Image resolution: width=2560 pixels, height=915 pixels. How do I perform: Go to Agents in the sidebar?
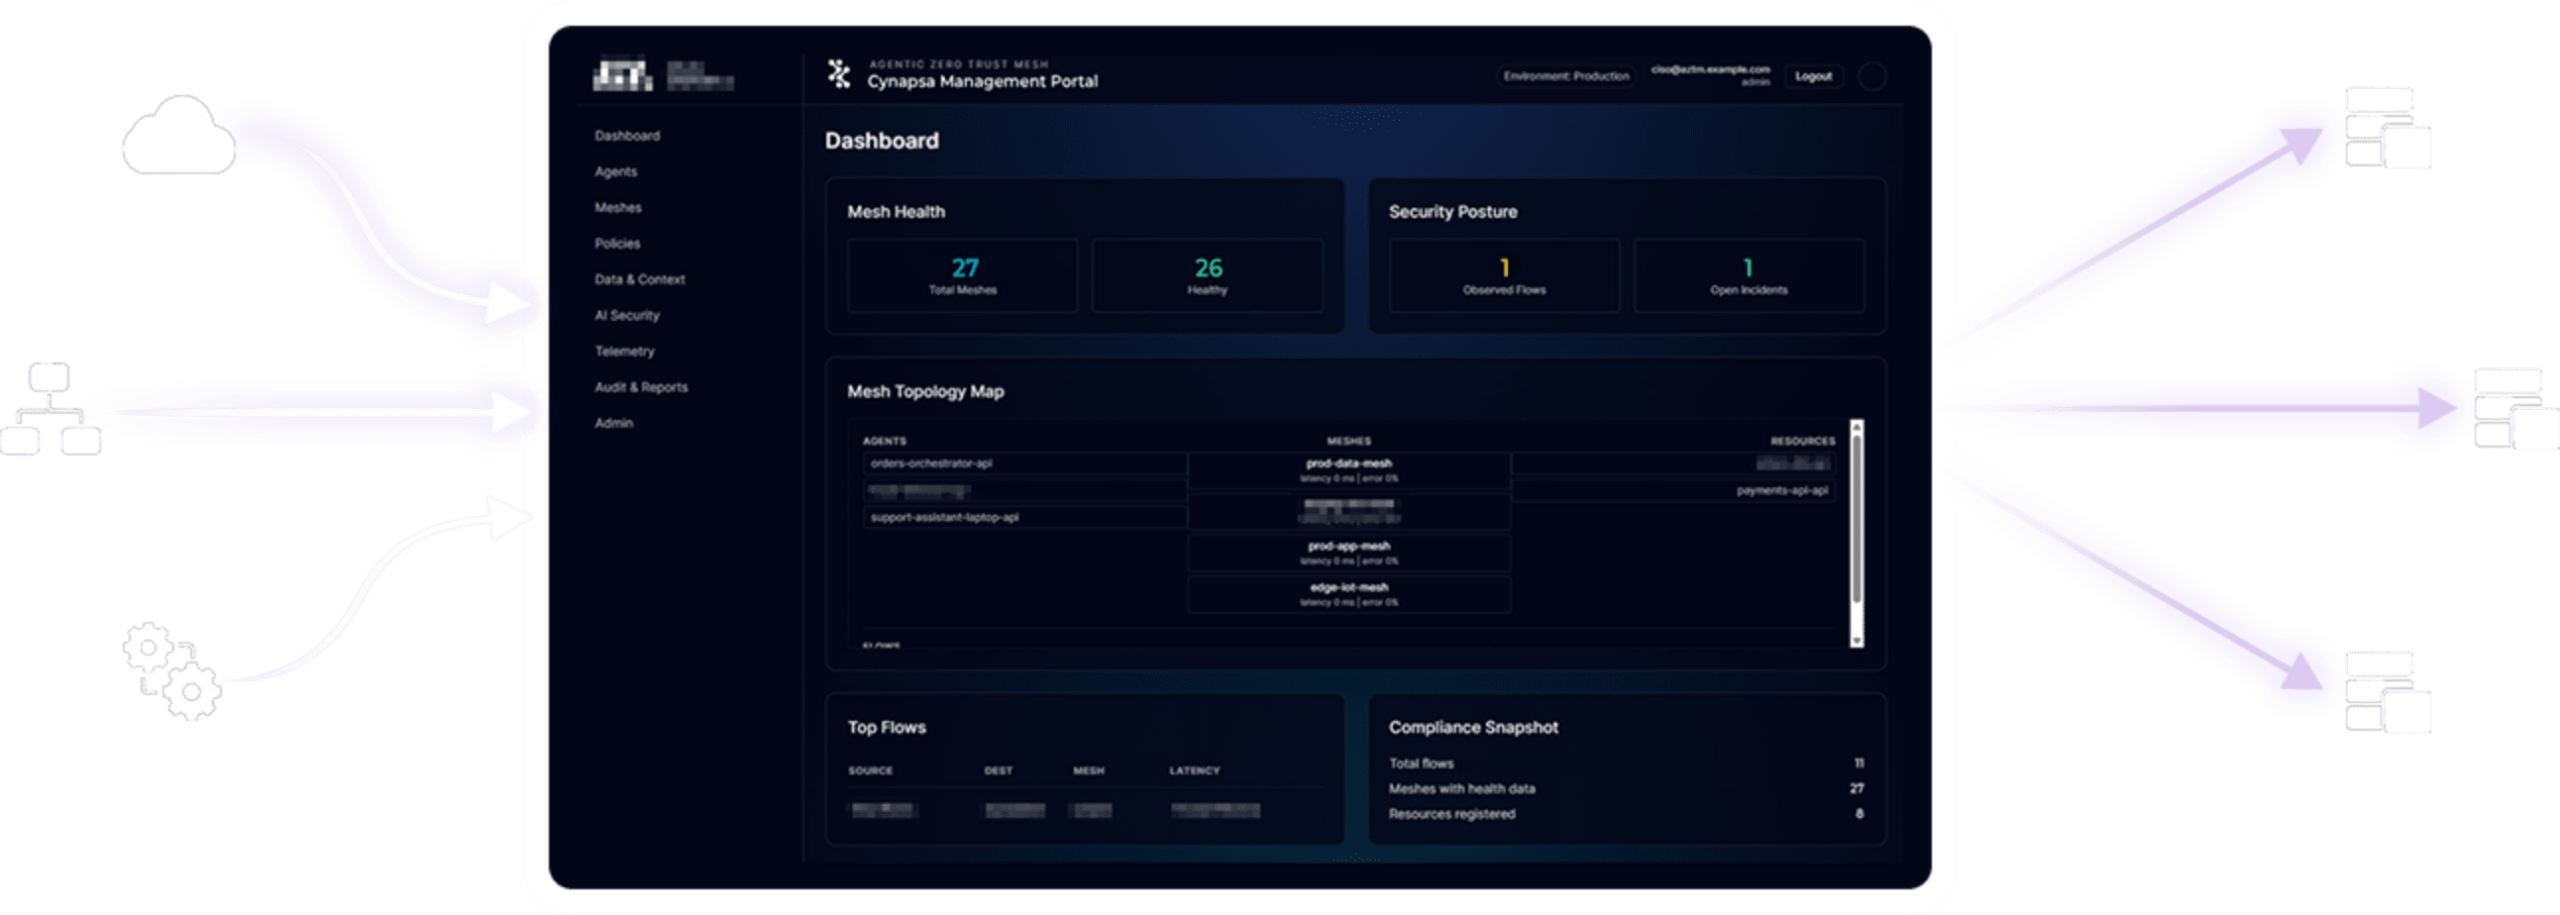coord(615,172)
